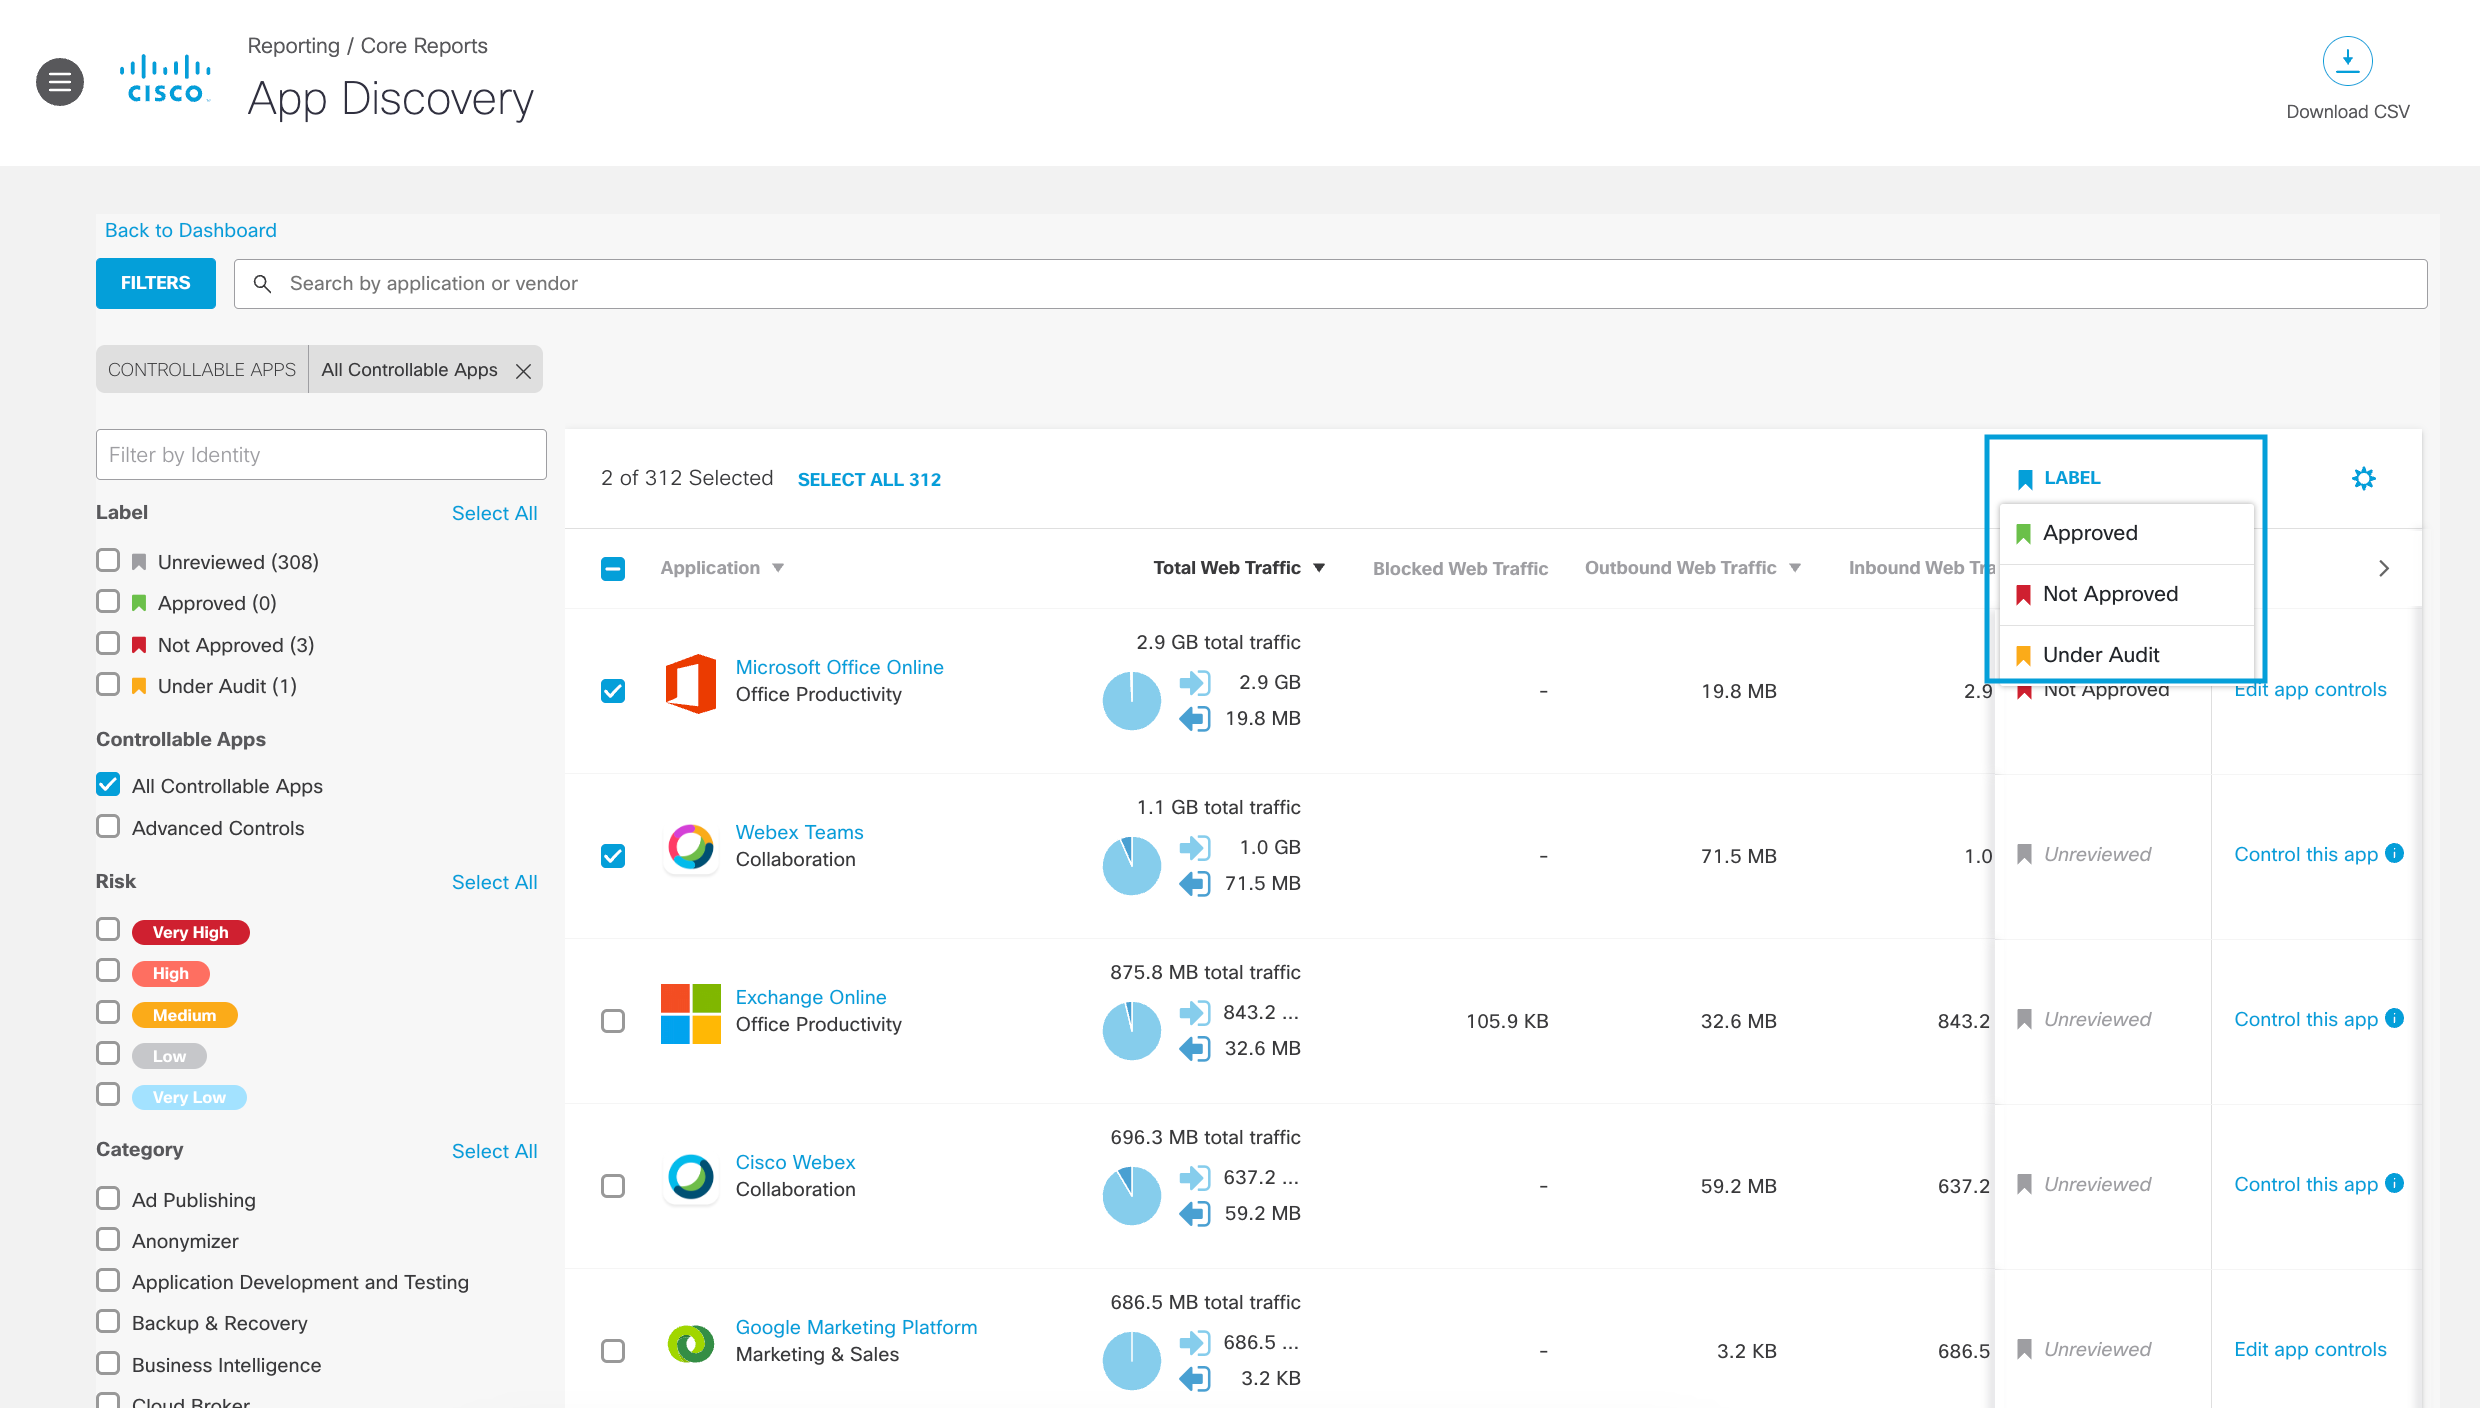Toggle the header select-all checkbox
This screenshot has width=2480, height=1408.
613,569
